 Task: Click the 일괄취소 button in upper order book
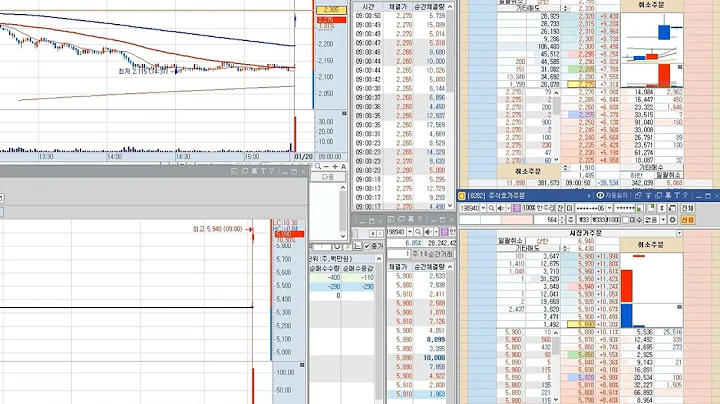coord(669,175)
